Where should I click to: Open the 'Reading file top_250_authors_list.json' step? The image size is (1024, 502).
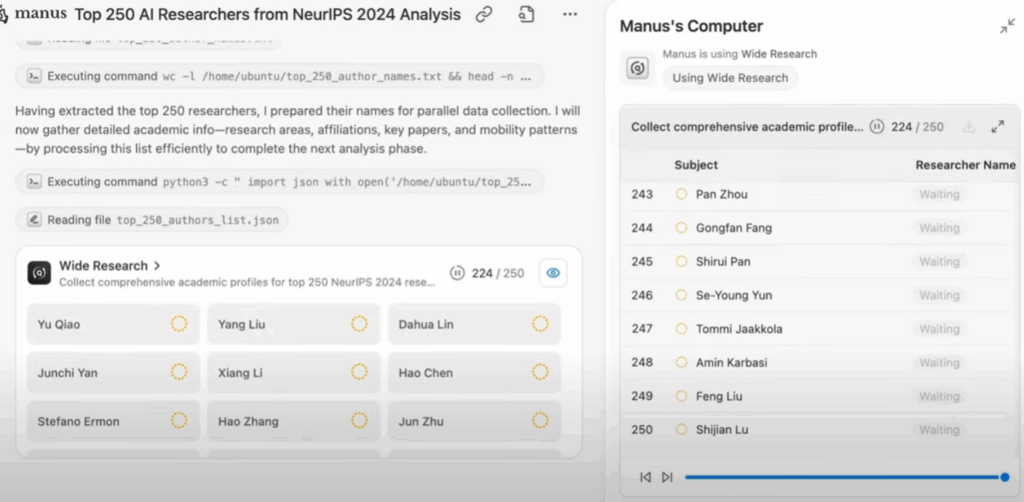click(152, 220)
